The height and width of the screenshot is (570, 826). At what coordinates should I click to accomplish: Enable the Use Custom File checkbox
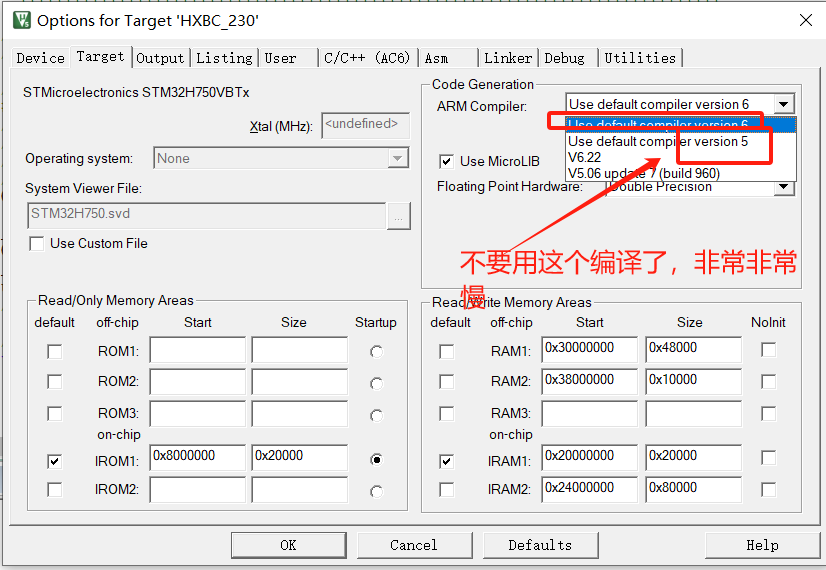[37, 243]
